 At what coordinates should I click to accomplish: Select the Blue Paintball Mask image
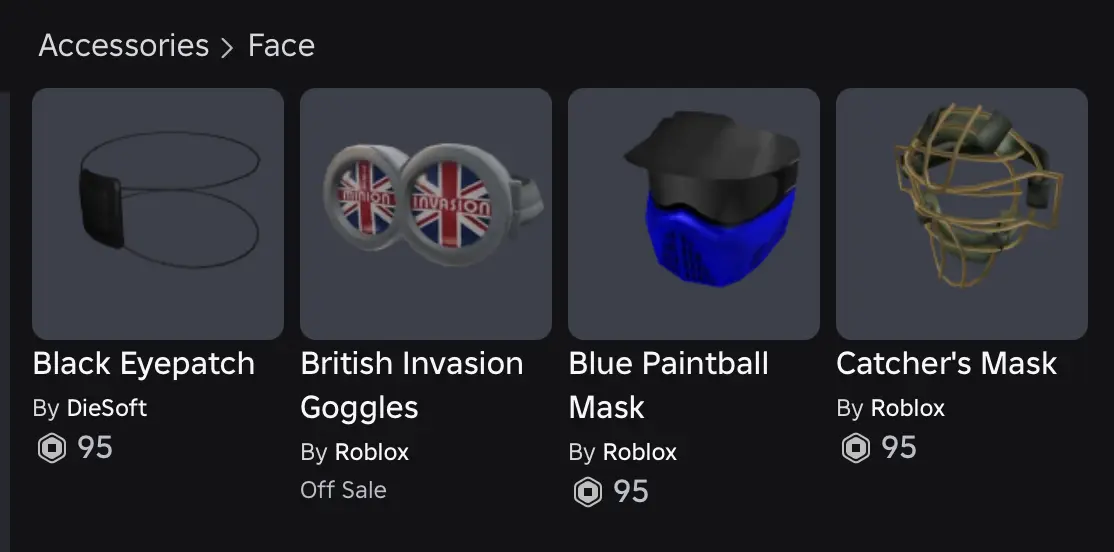pyautogui.click(x=694, y=214)
